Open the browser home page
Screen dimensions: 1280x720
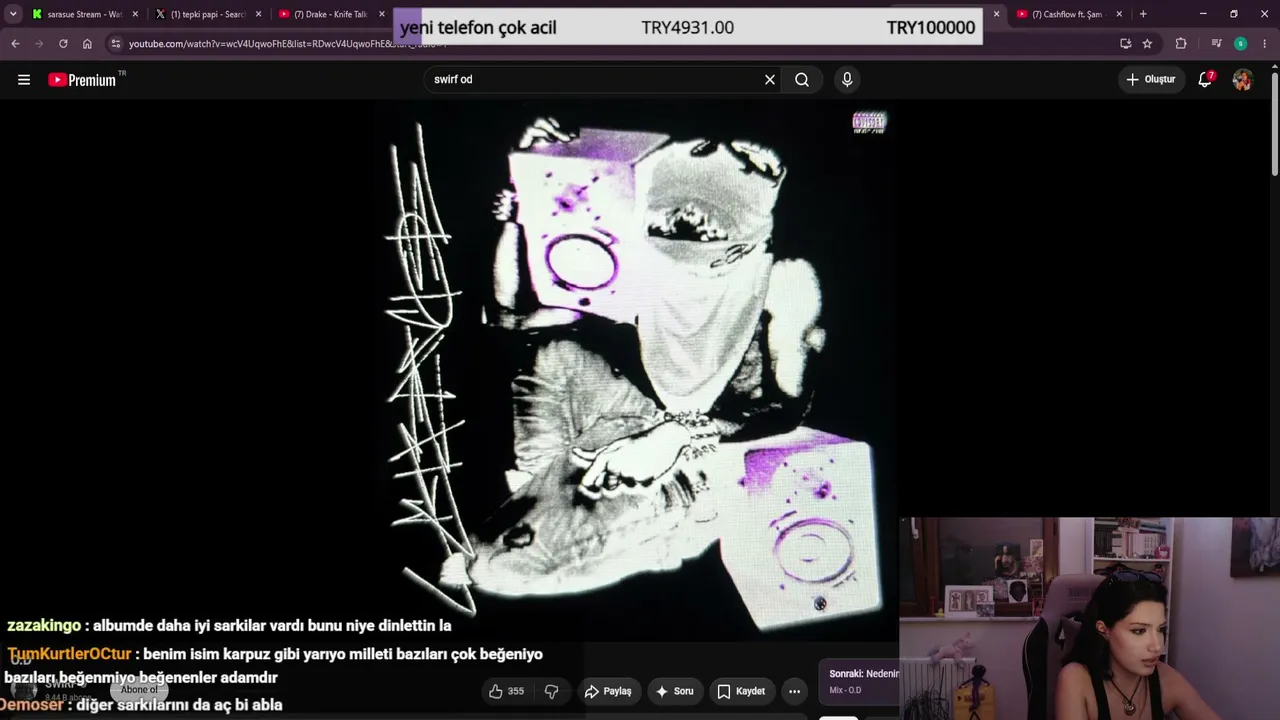click(x=87, y=44)
